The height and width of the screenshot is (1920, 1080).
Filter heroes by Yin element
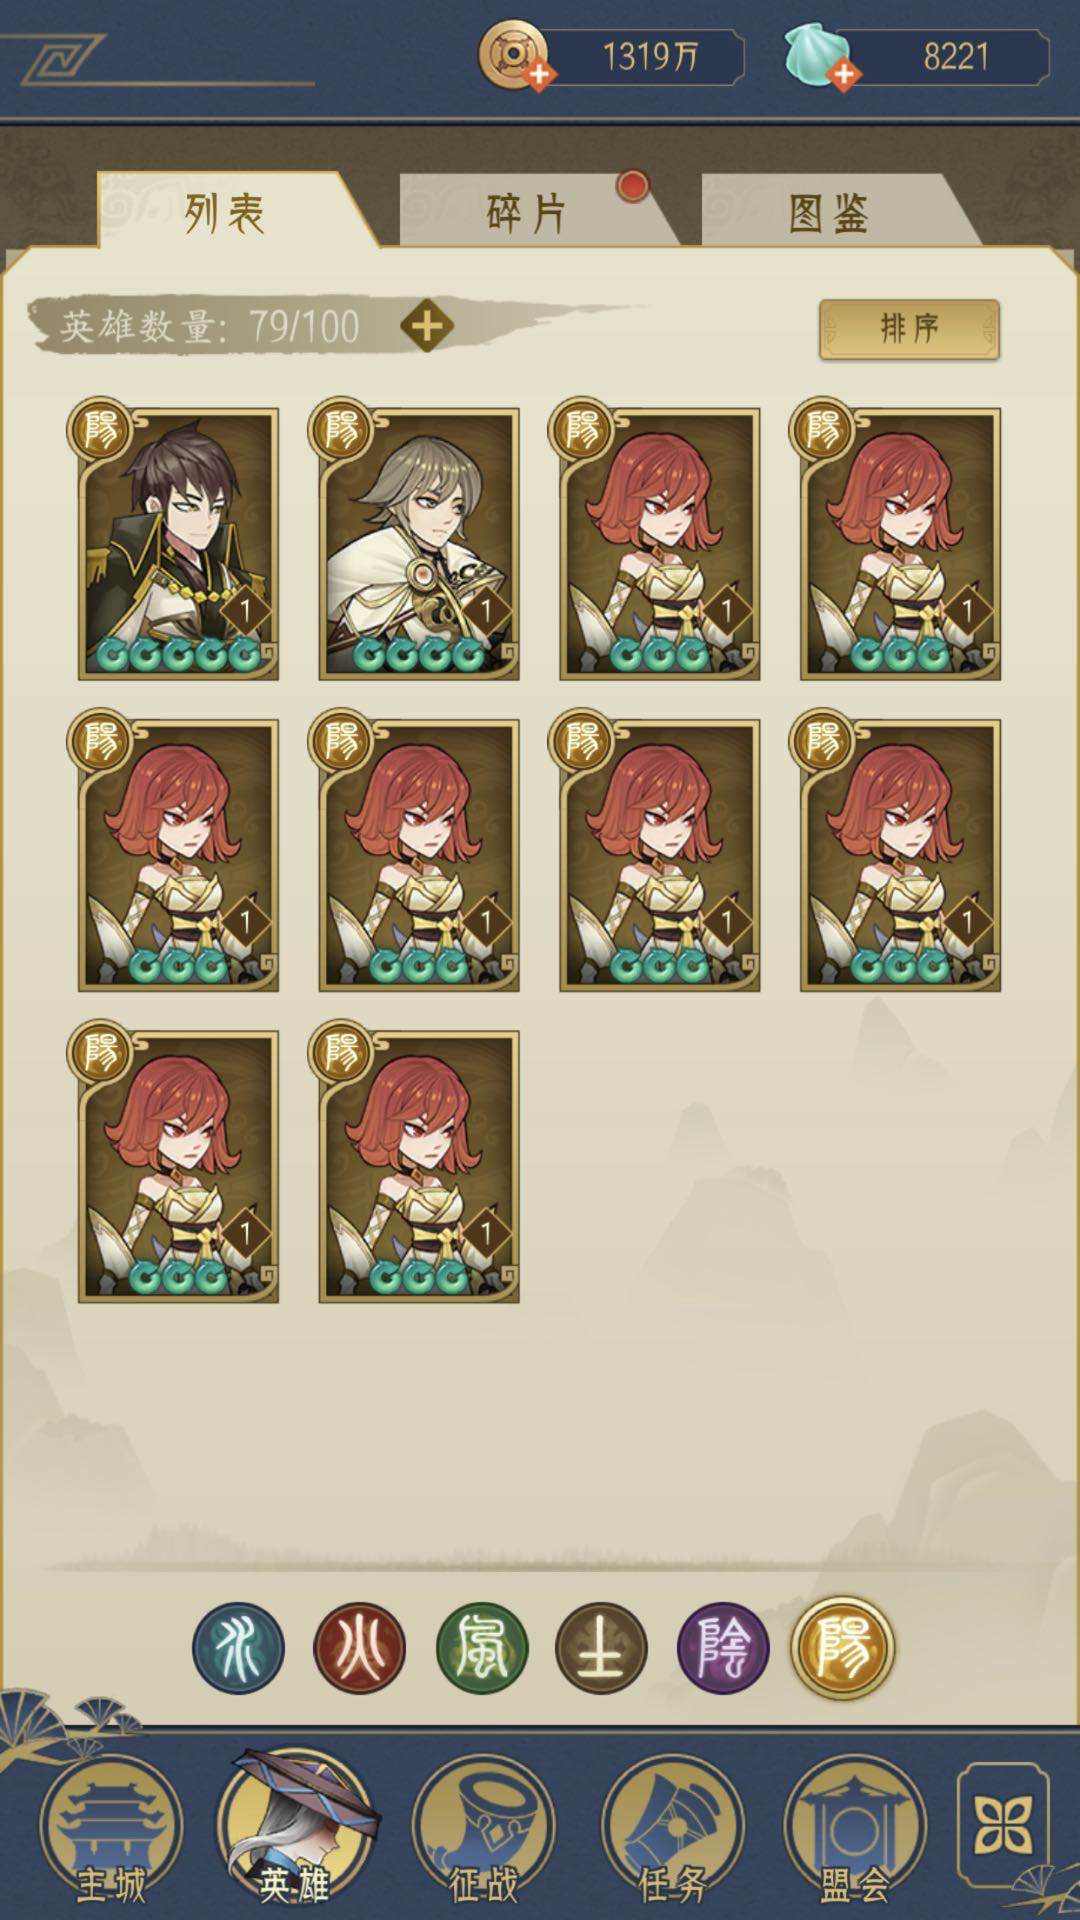[x=723, y=1648]
